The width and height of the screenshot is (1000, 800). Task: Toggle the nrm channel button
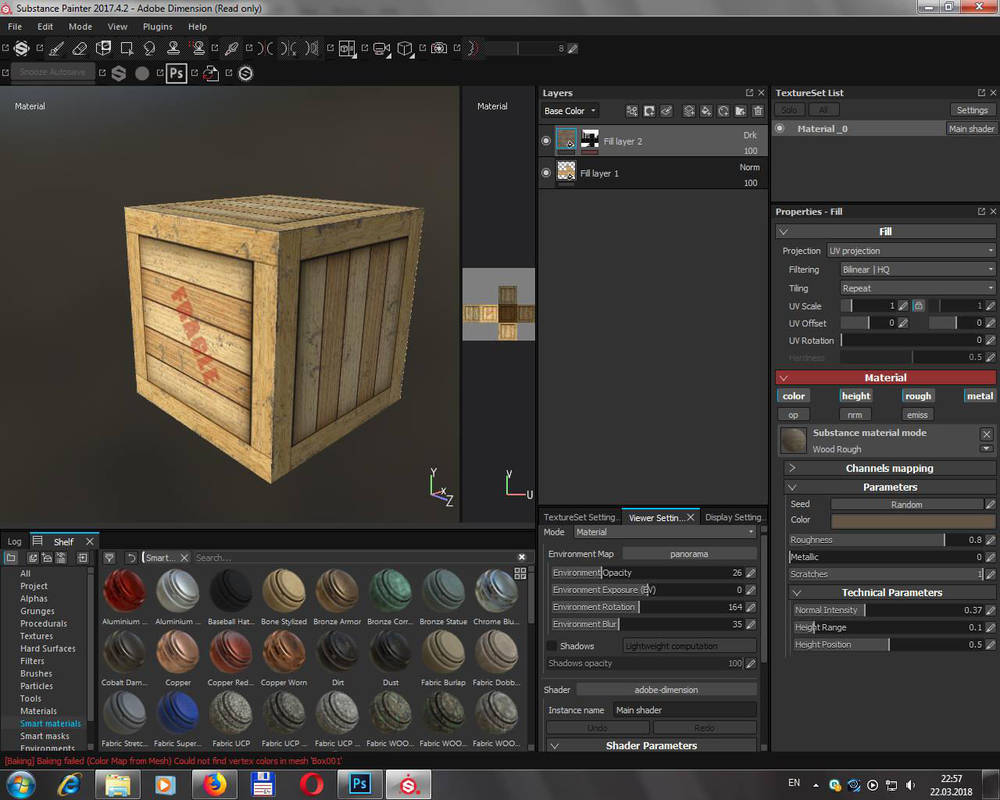point(855,415)
